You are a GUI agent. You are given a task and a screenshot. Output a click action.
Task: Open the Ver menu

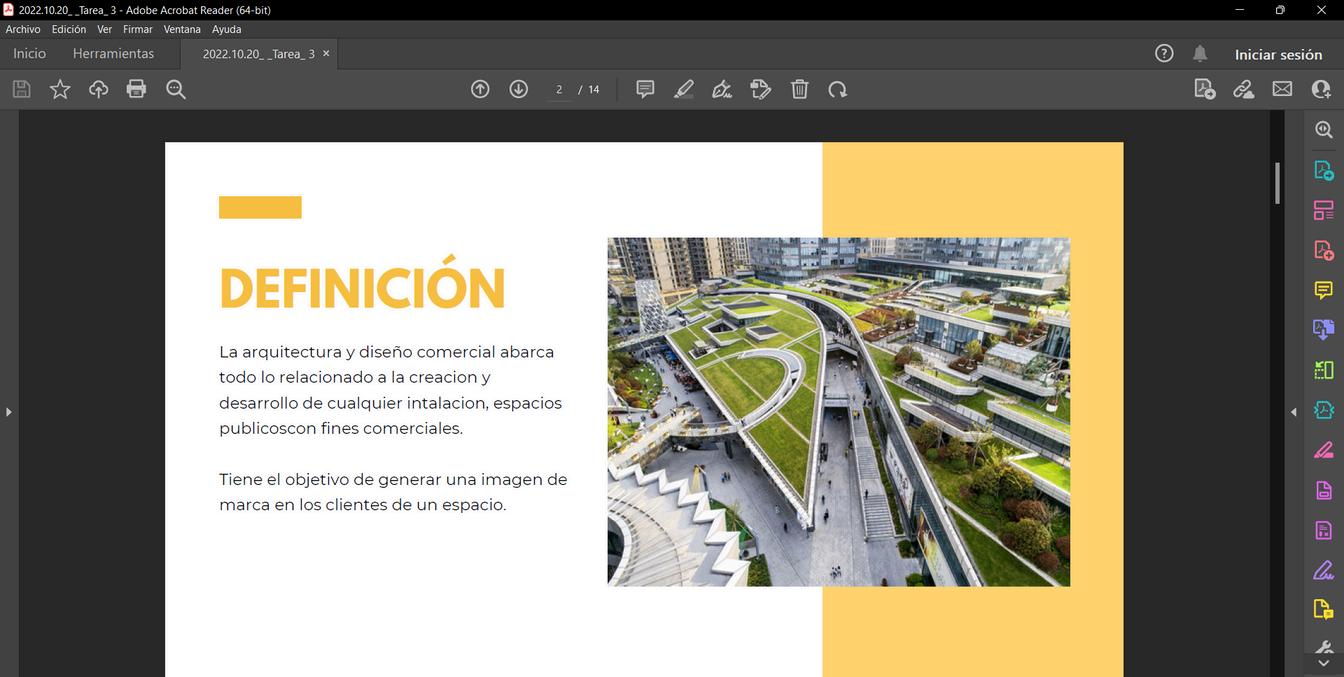tap(104, 29)
